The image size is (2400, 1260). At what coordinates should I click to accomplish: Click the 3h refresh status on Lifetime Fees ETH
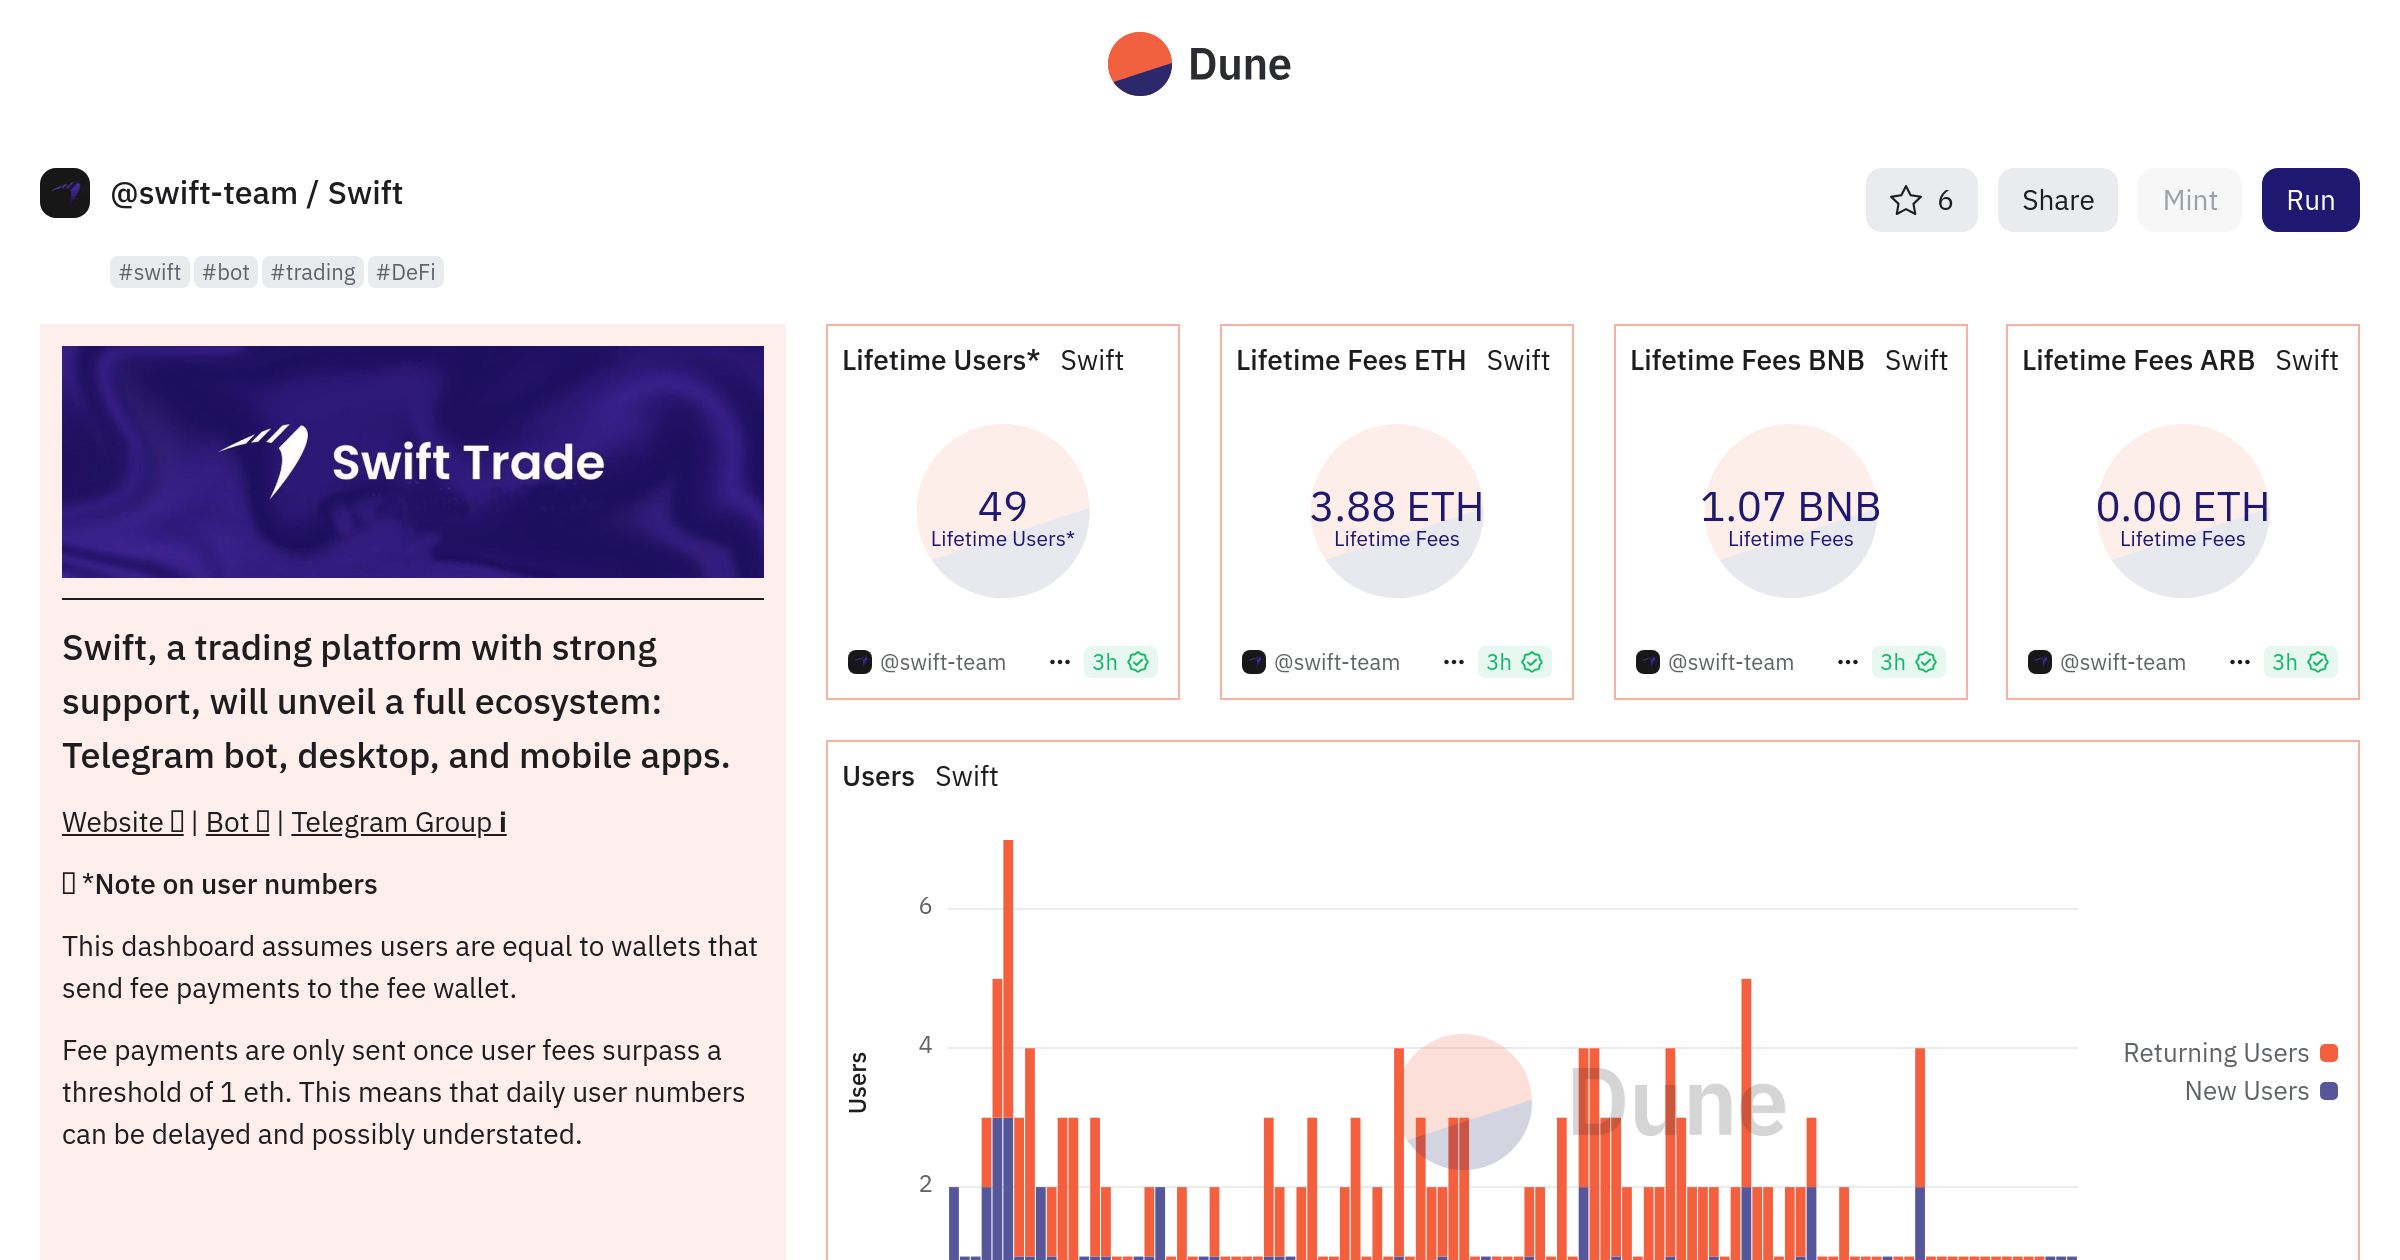(x=1514, y=662)
